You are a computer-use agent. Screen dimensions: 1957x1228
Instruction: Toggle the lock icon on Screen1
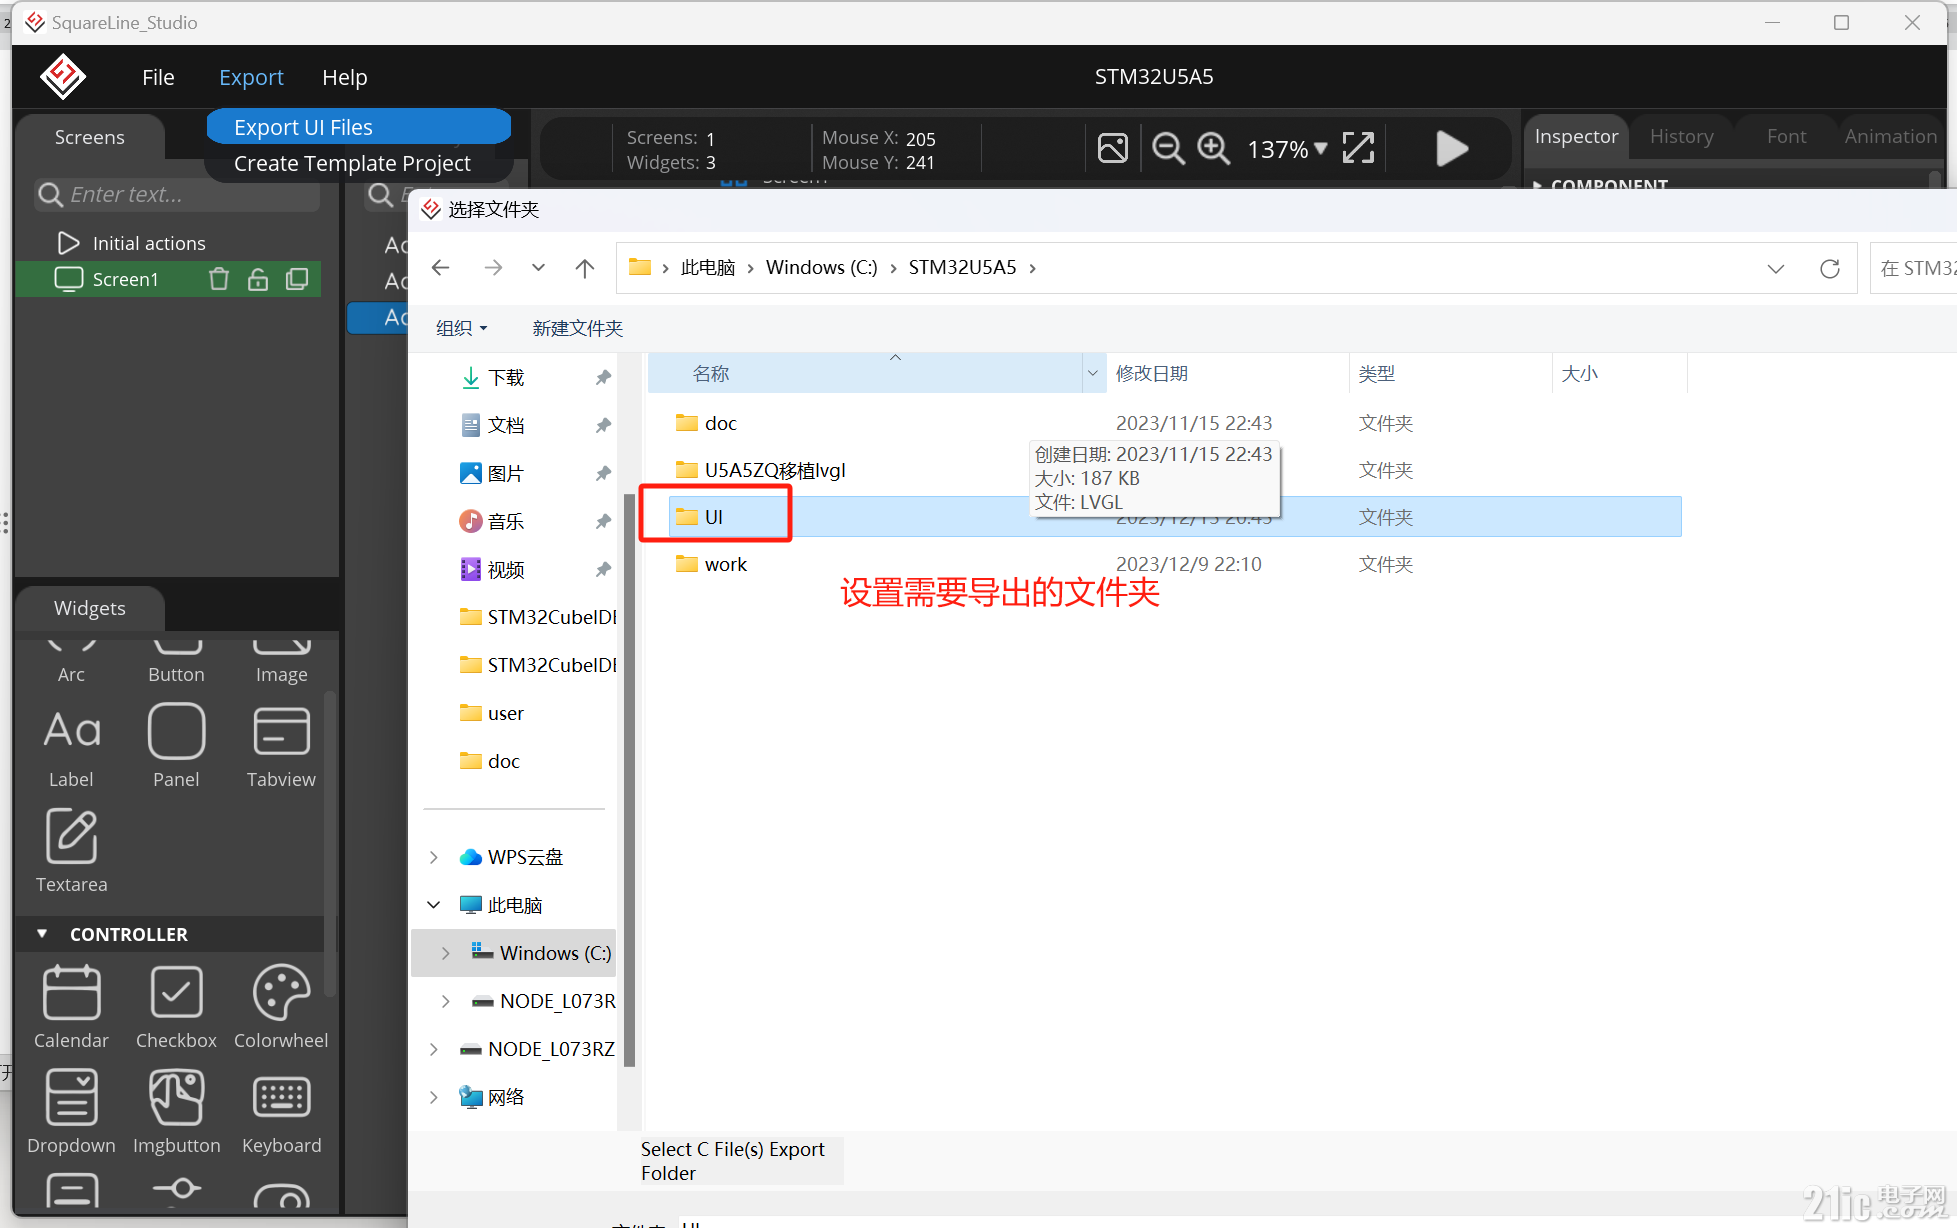click(x=258, y=279)
